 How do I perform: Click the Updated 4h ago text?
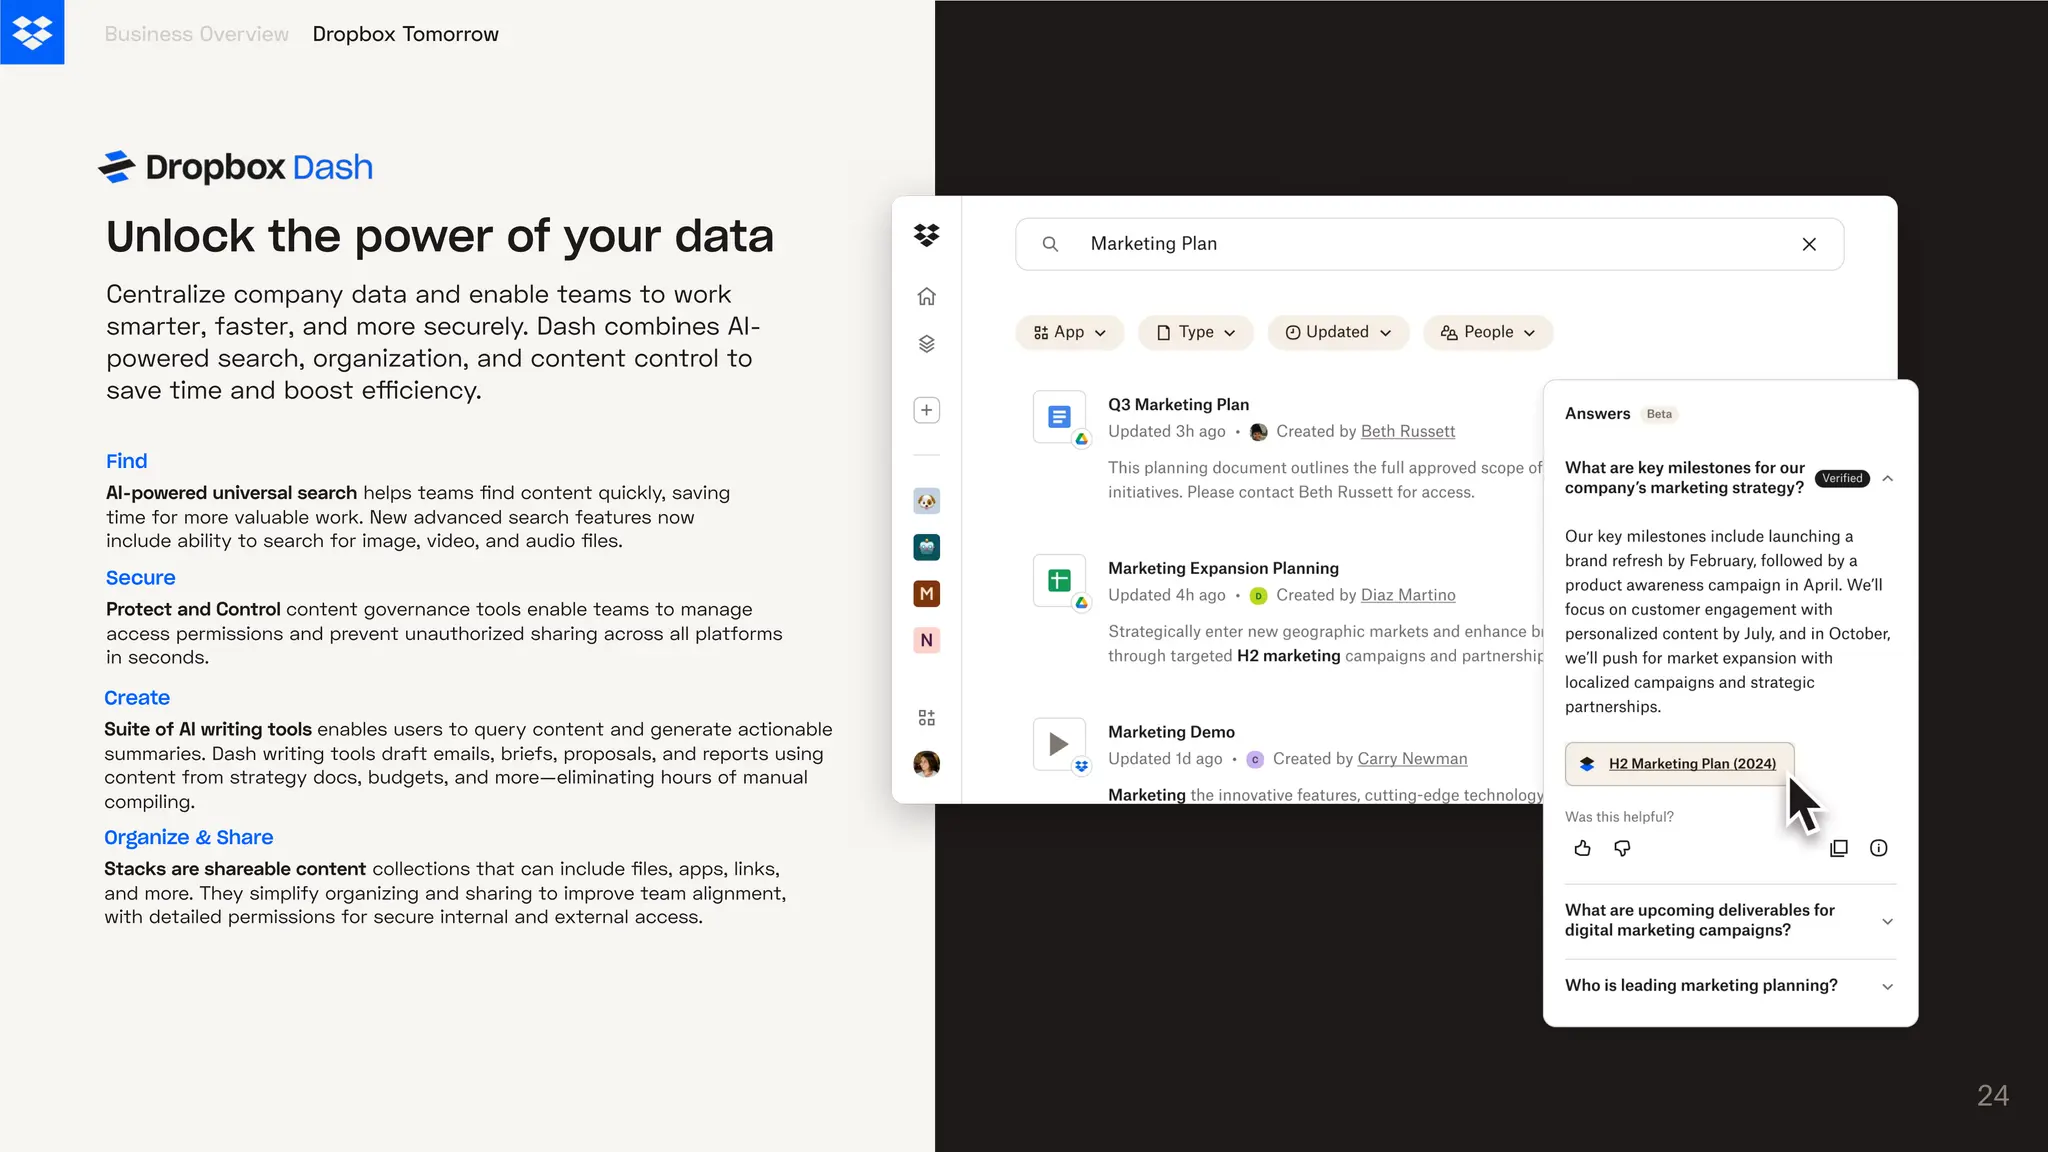tap(1167, 595)
